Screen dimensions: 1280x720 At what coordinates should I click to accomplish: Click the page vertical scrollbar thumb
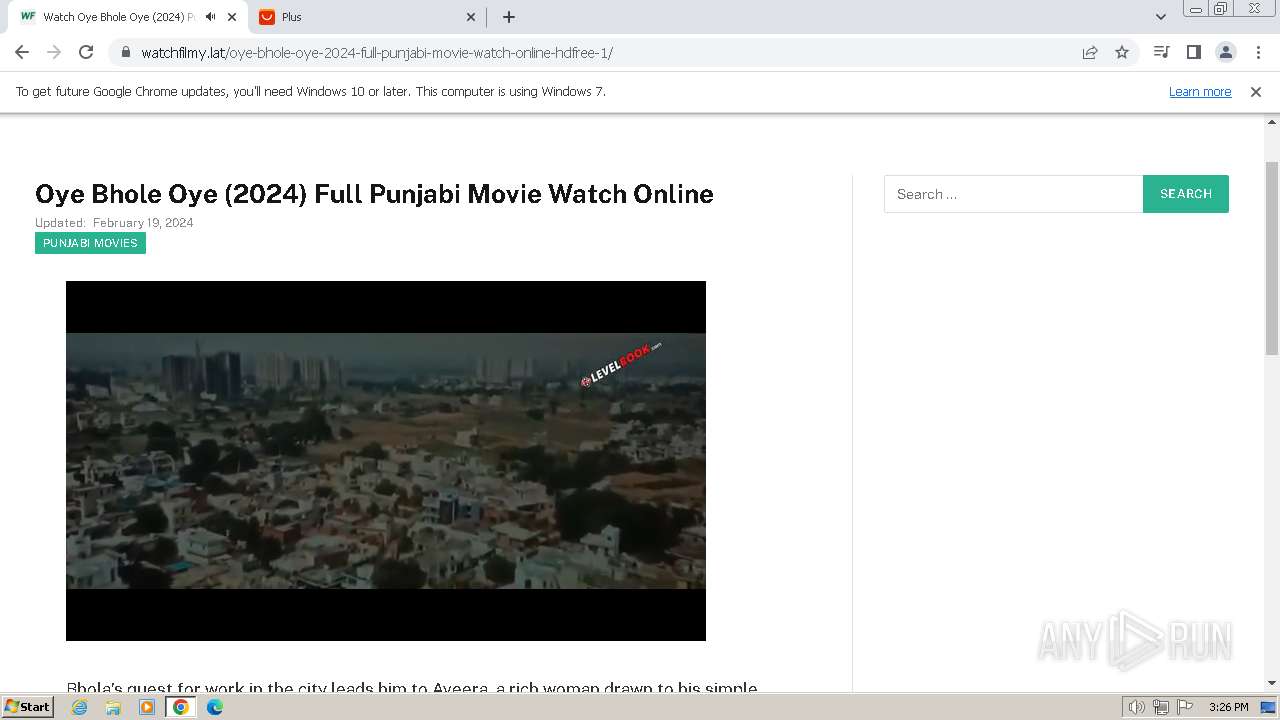coord(1272,258)
